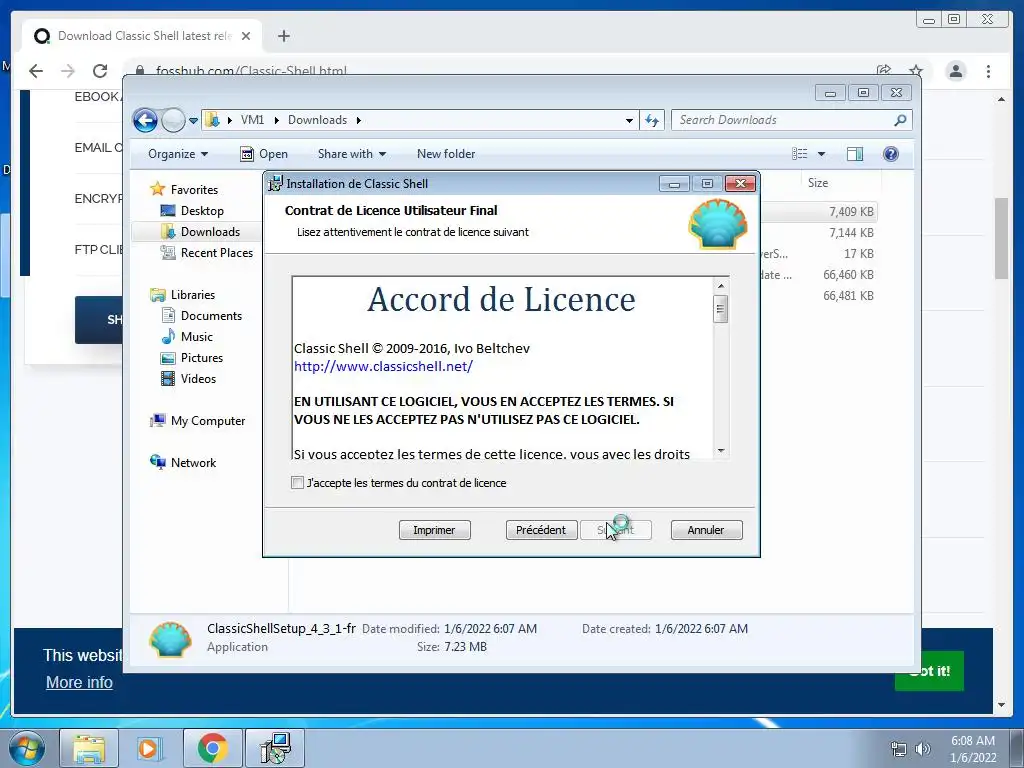Click Open in the Explorer toolbar
Image resolution: width=1024 pixels, height=768 pixels.
point(264,154)
